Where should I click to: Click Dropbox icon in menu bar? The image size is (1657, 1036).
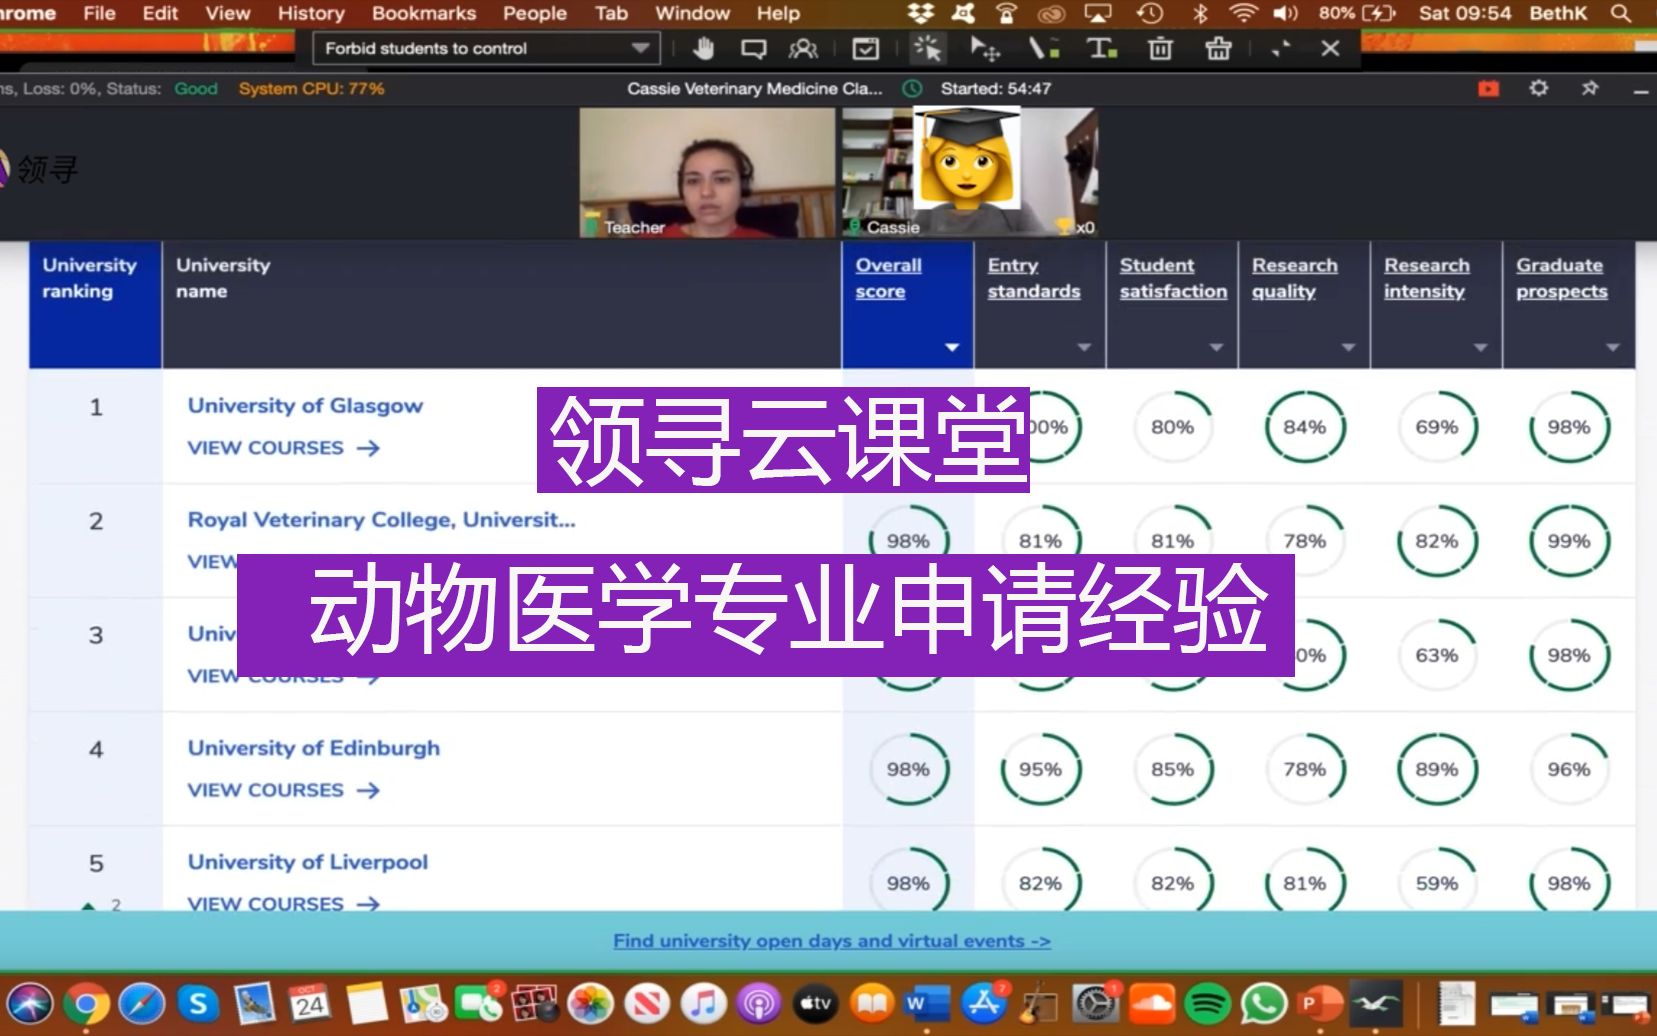(920, 13)
